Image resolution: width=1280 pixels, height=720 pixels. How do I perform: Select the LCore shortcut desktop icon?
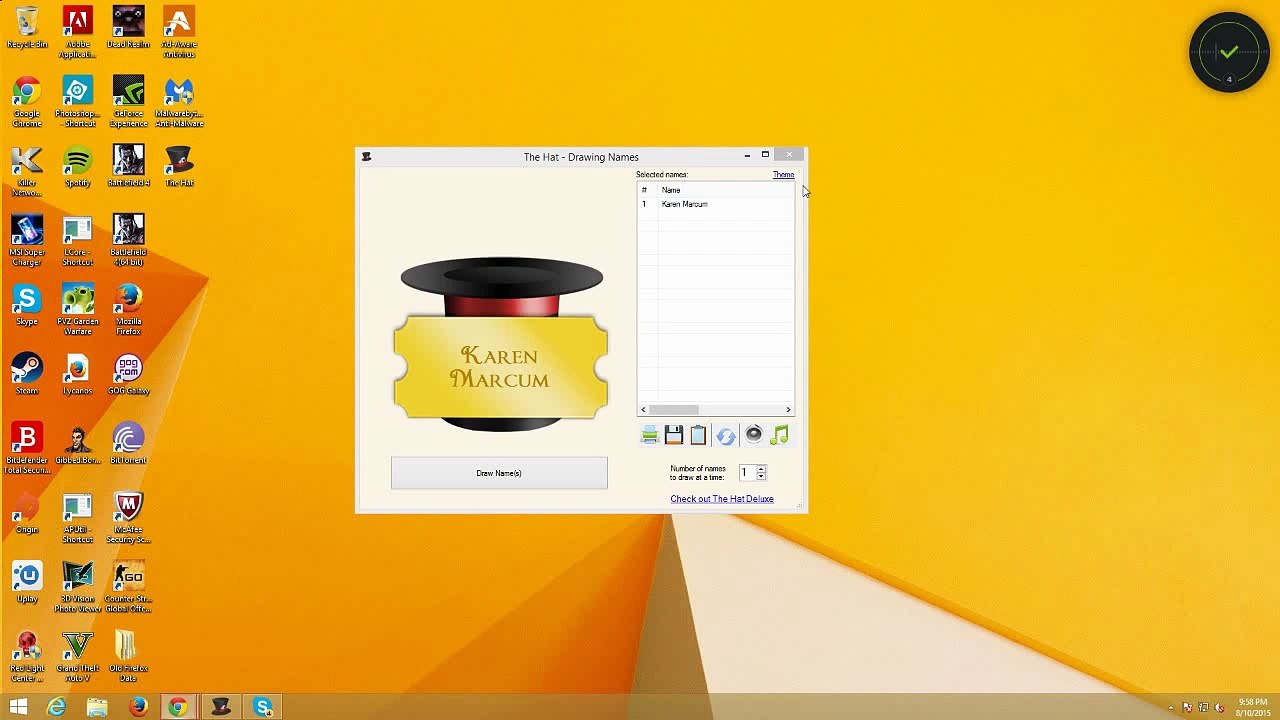[78, 240]
